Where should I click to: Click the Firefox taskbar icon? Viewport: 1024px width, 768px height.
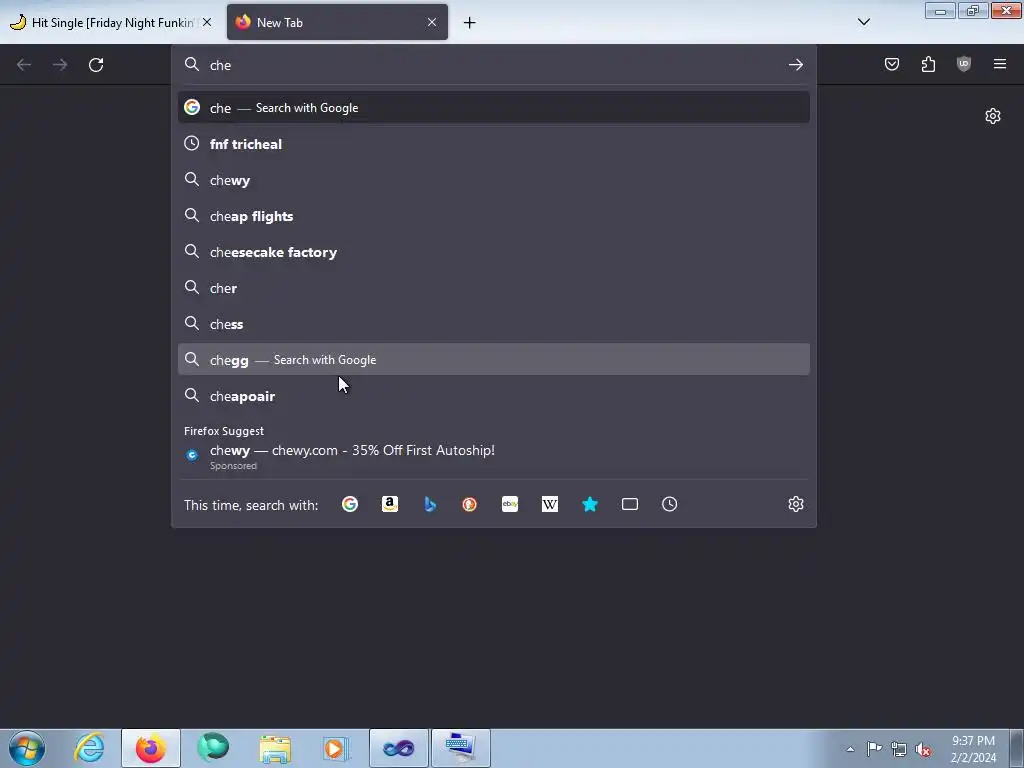click(151, 748)
